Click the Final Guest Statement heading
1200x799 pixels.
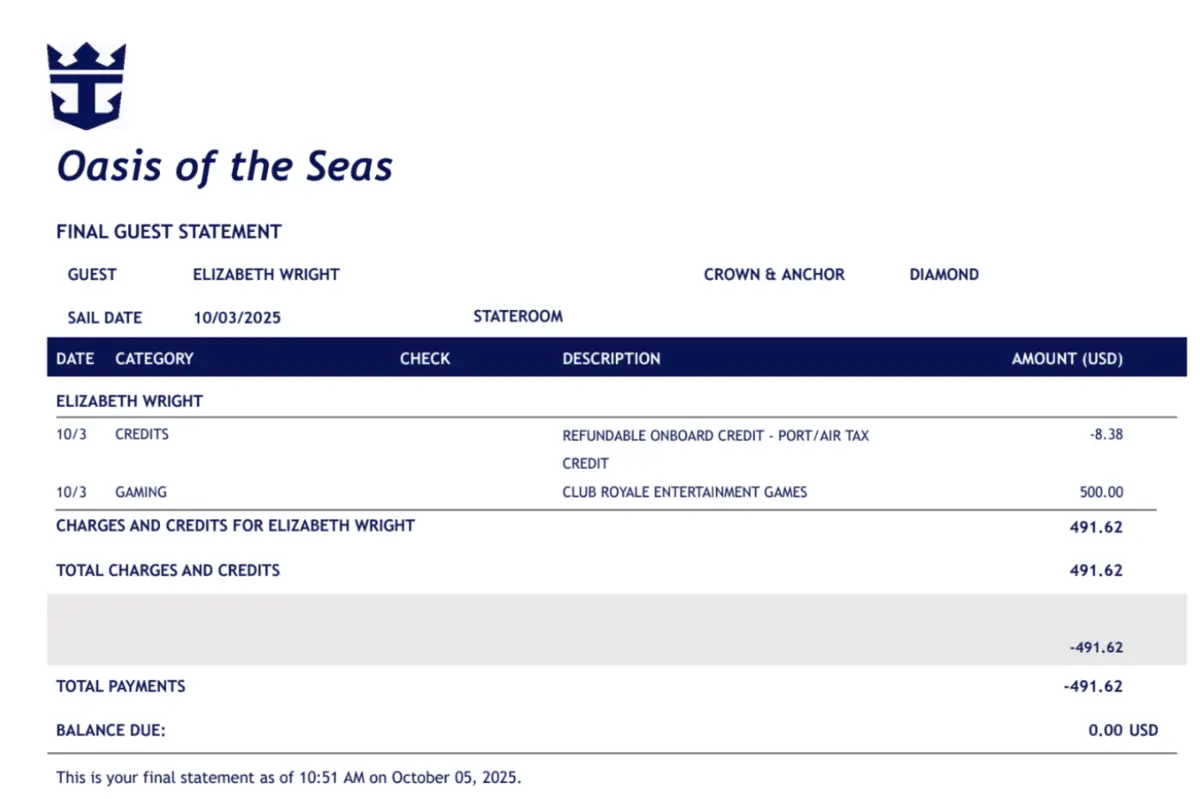coord(168,232)
